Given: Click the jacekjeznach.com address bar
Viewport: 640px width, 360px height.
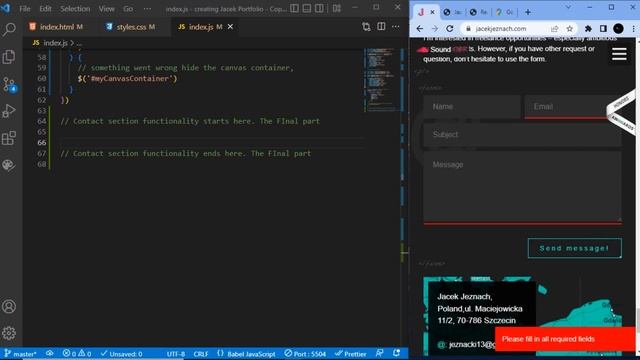Looking at the screenshot, I should [501, 29].
